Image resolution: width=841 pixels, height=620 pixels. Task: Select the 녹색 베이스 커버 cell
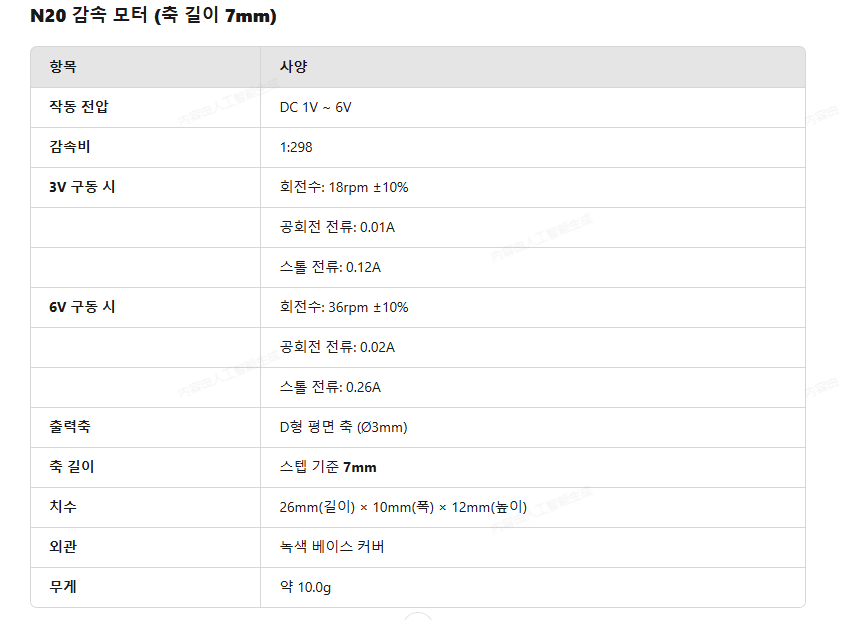332,547
